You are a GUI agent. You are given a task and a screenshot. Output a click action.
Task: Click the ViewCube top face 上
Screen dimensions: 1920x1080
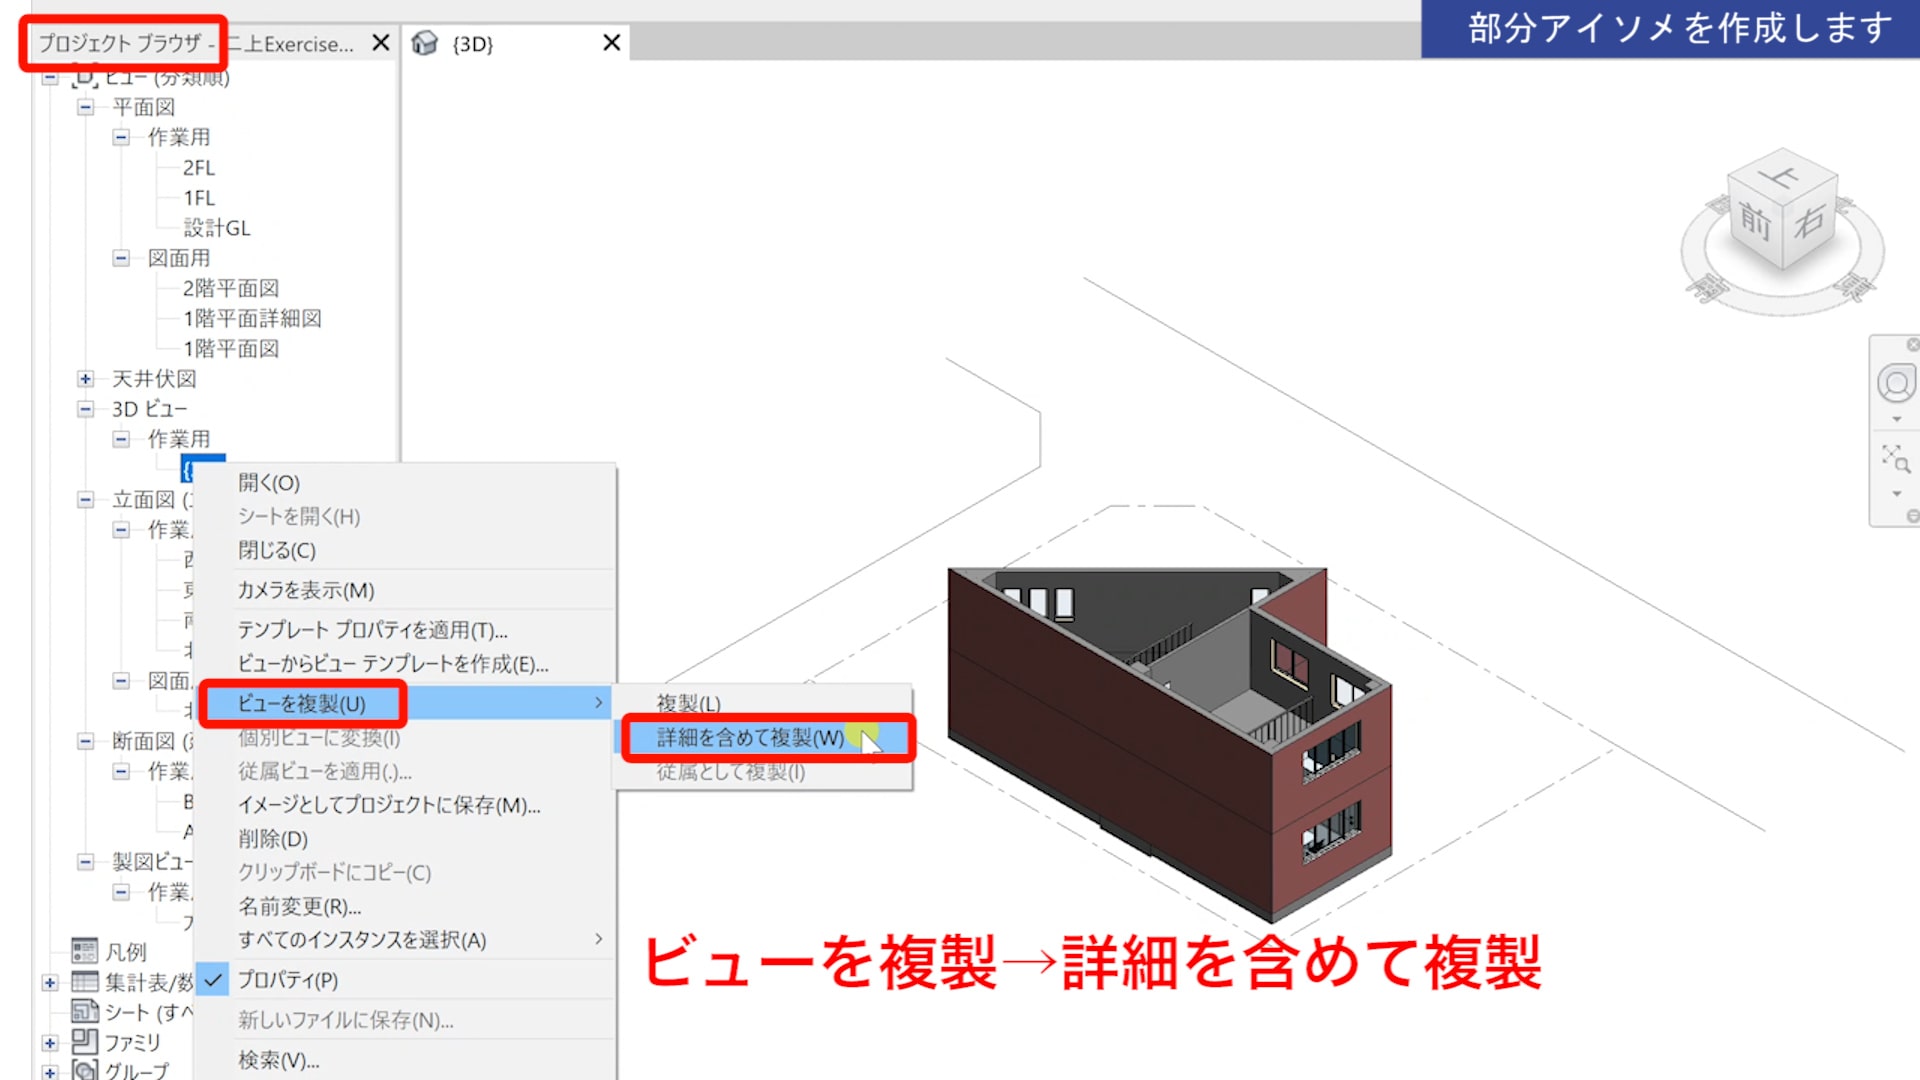[1781, 177]
